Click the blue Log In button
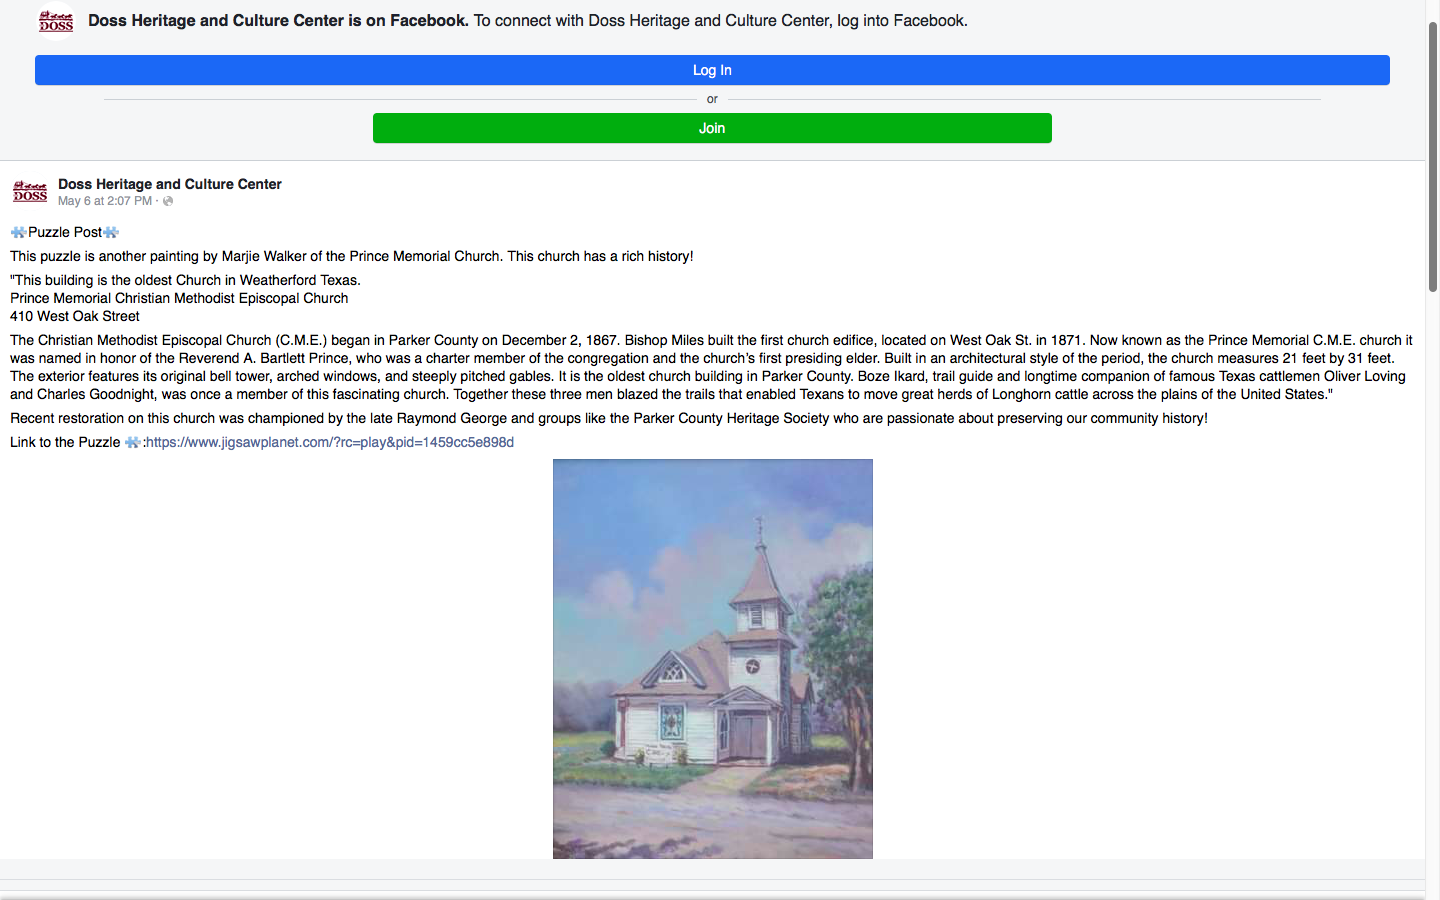The height and width of the screenshot is (900, 1440). tap(712, 70)
